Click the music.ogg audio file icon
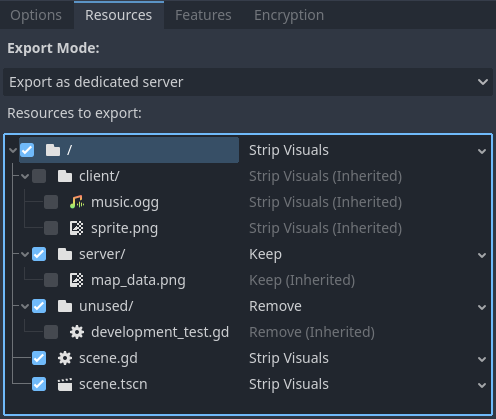This screenshot has height=419, width=496. [77, 202]
